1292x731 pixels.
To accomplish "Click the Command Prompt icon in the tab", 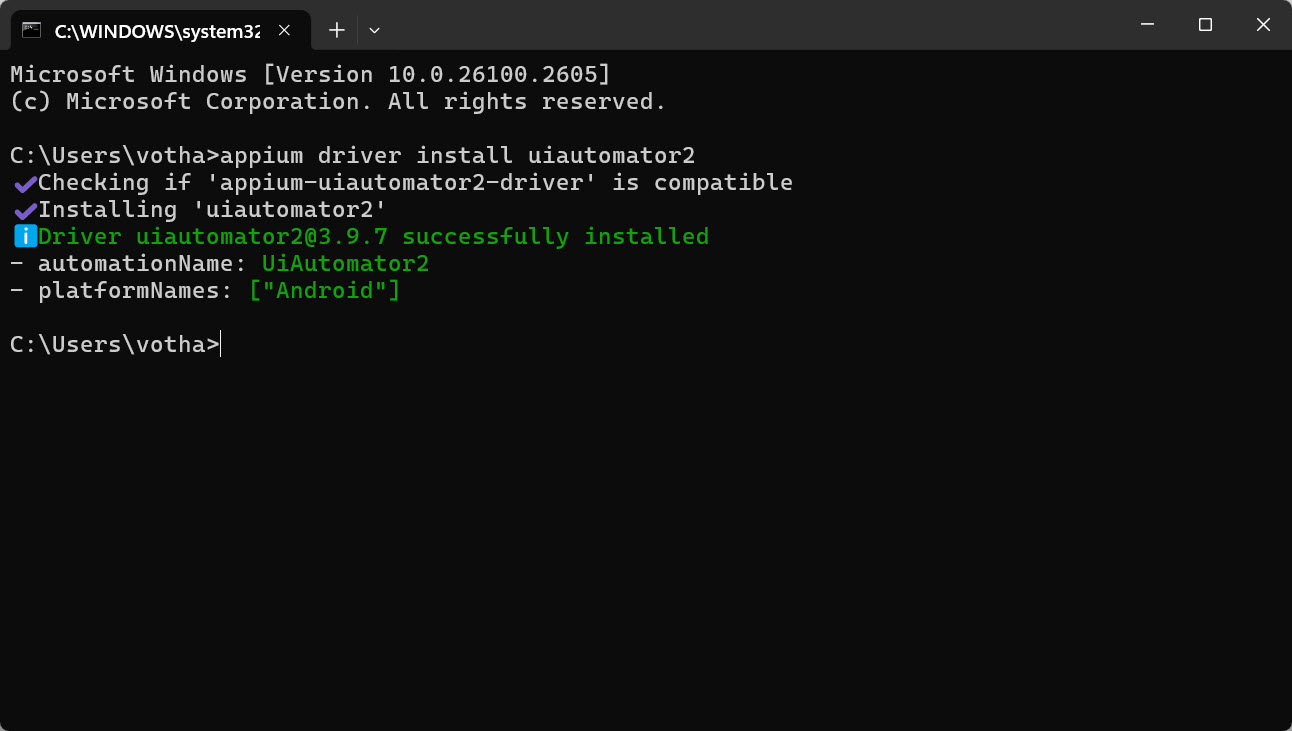I will click(32, 30).
